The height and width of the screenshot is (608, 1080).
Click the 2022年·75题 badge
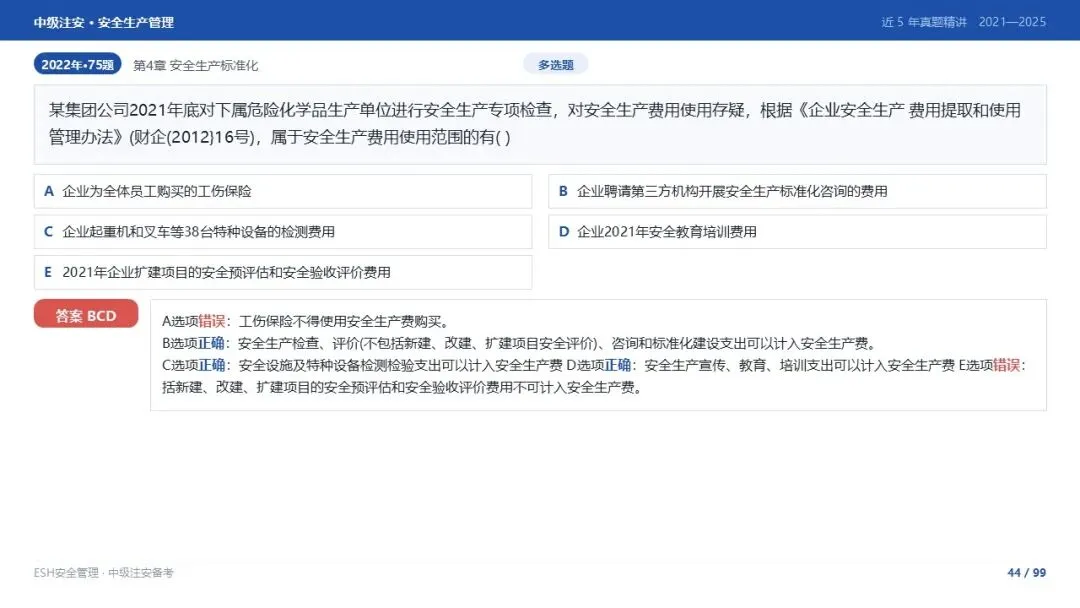click(77, 65)
